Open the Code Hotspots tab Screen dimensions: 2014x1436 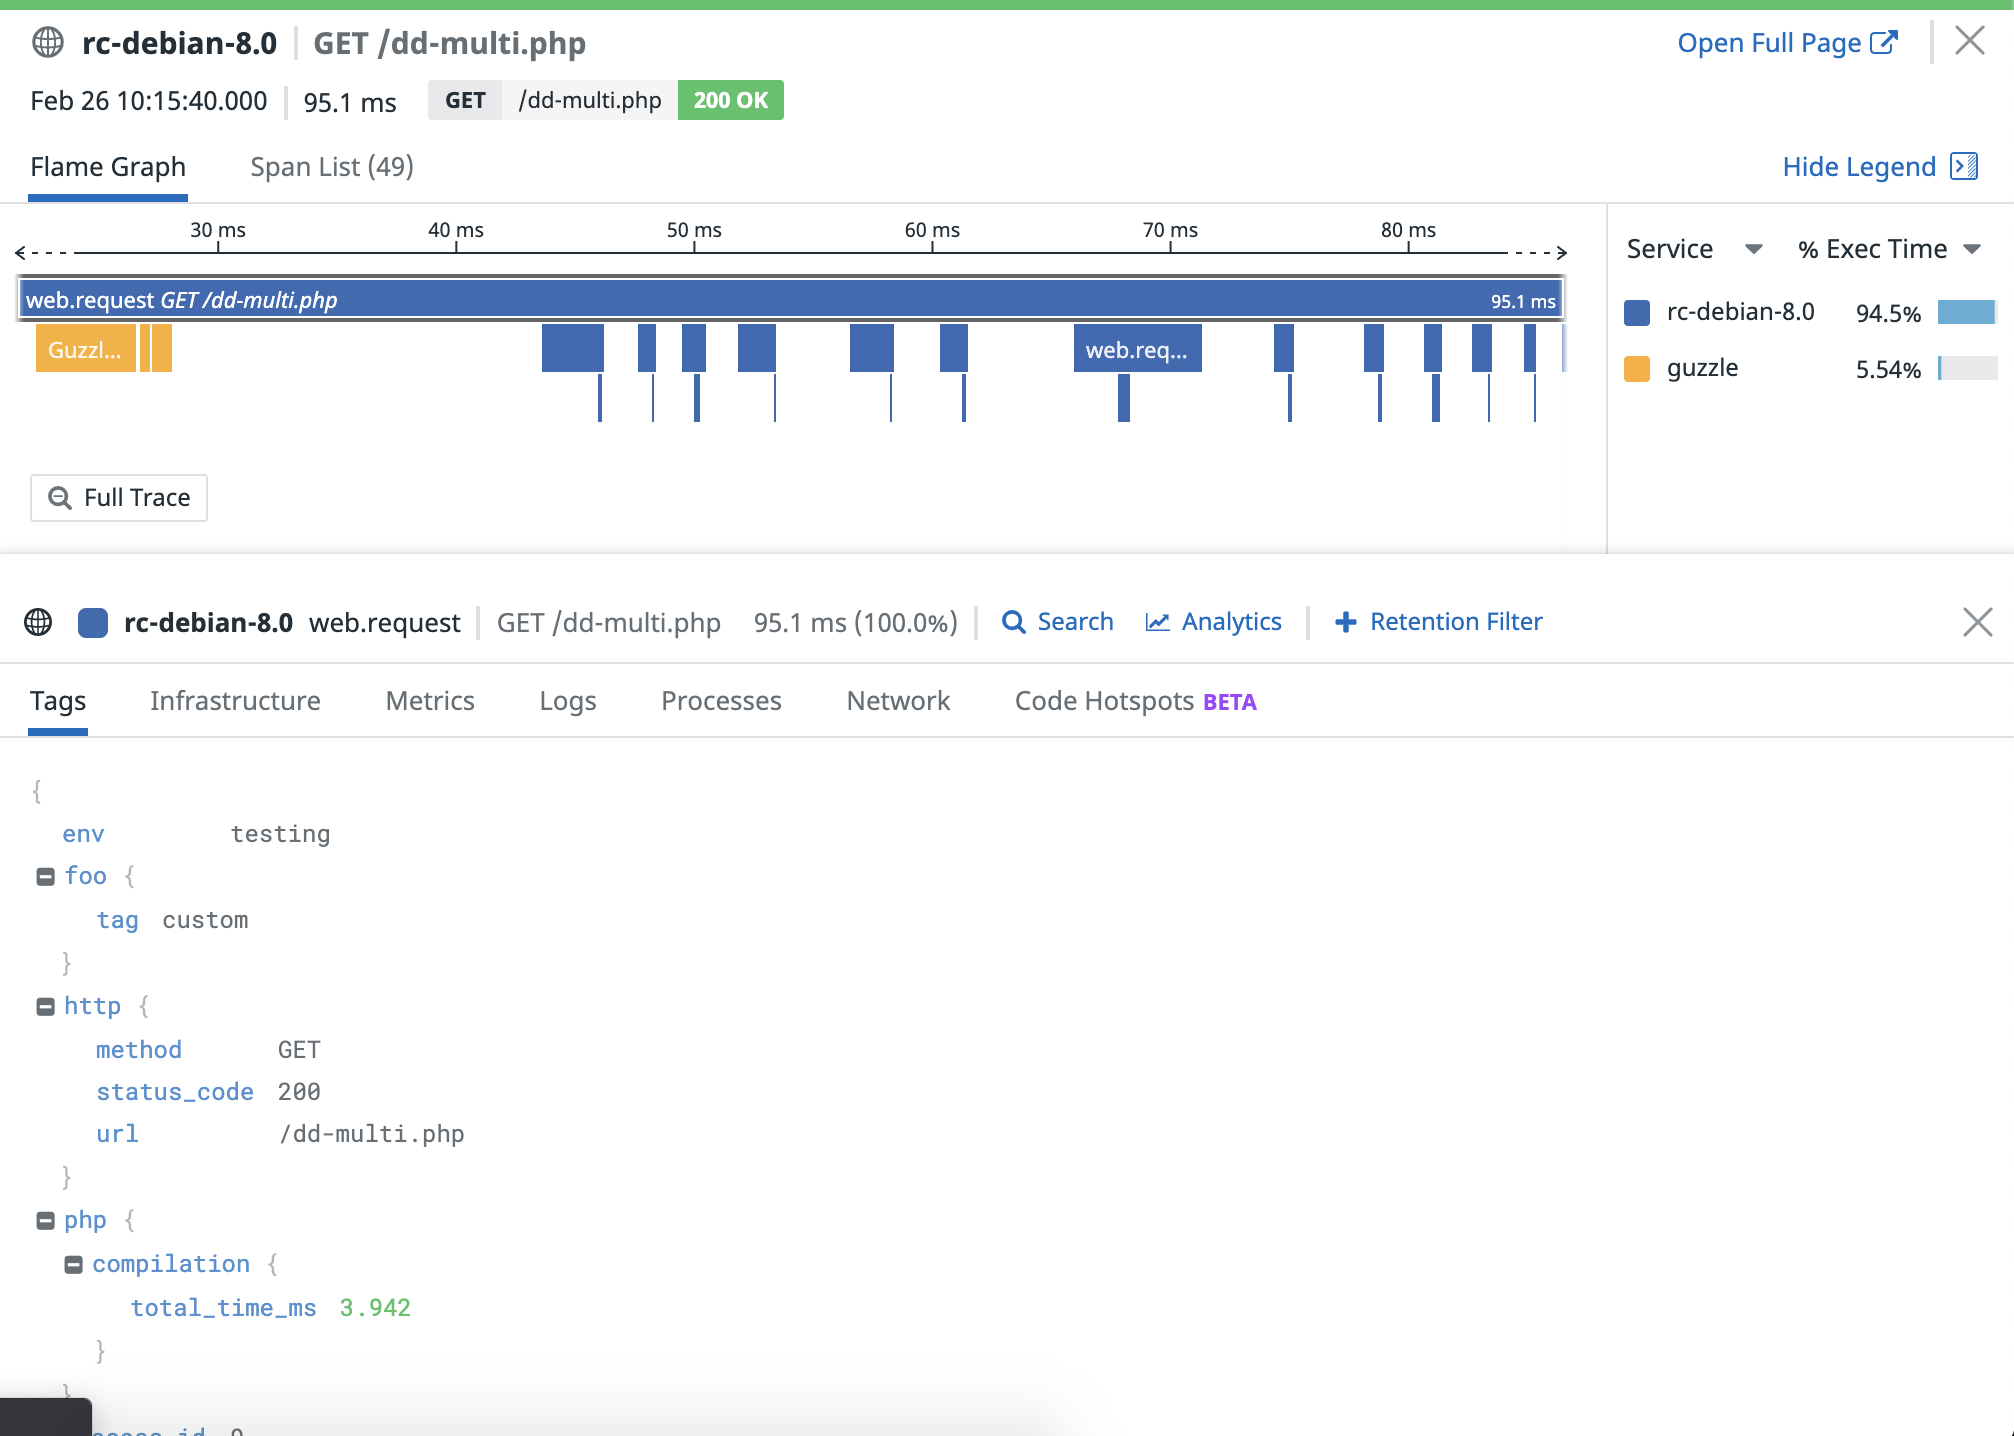pyautogui.click(x=1104, y=701)
